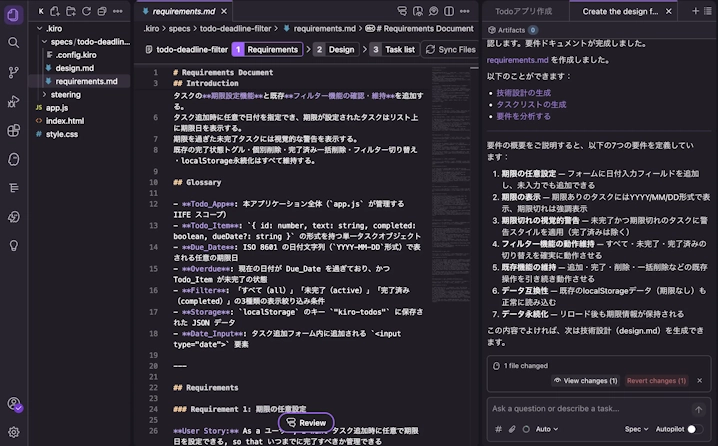
Task: Click Revert changes (1) button
Action: click(656, 381)
